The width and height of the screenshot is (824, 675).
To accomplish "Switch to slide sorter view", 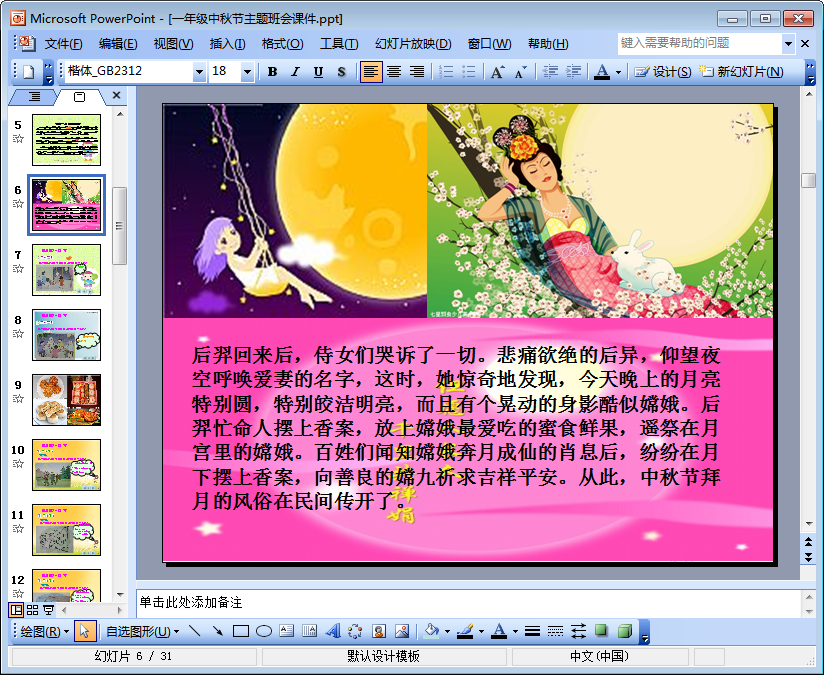I will point(33,610).
